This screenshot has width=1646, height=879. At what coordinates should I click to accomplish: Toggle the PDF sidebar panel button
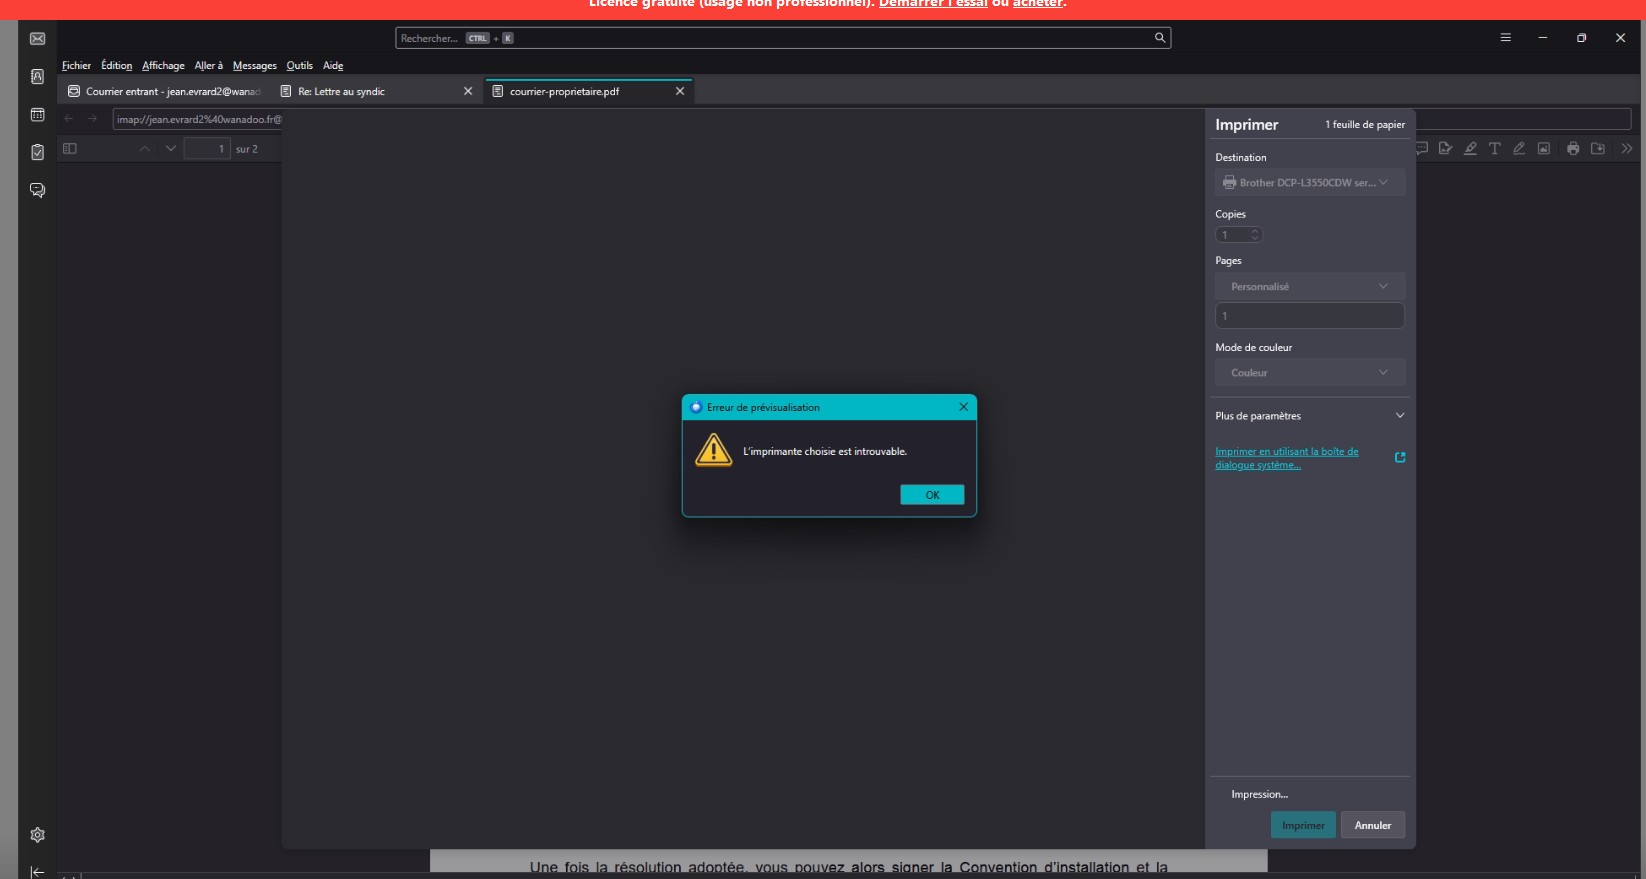70,148
